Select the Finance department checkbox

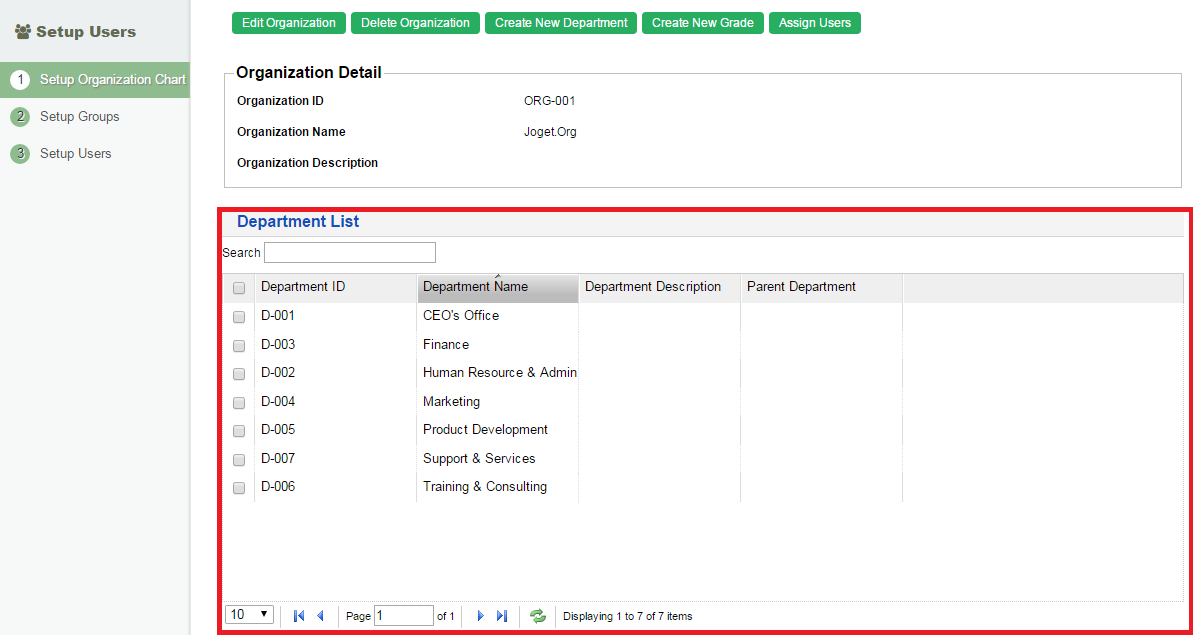[239, 346]
